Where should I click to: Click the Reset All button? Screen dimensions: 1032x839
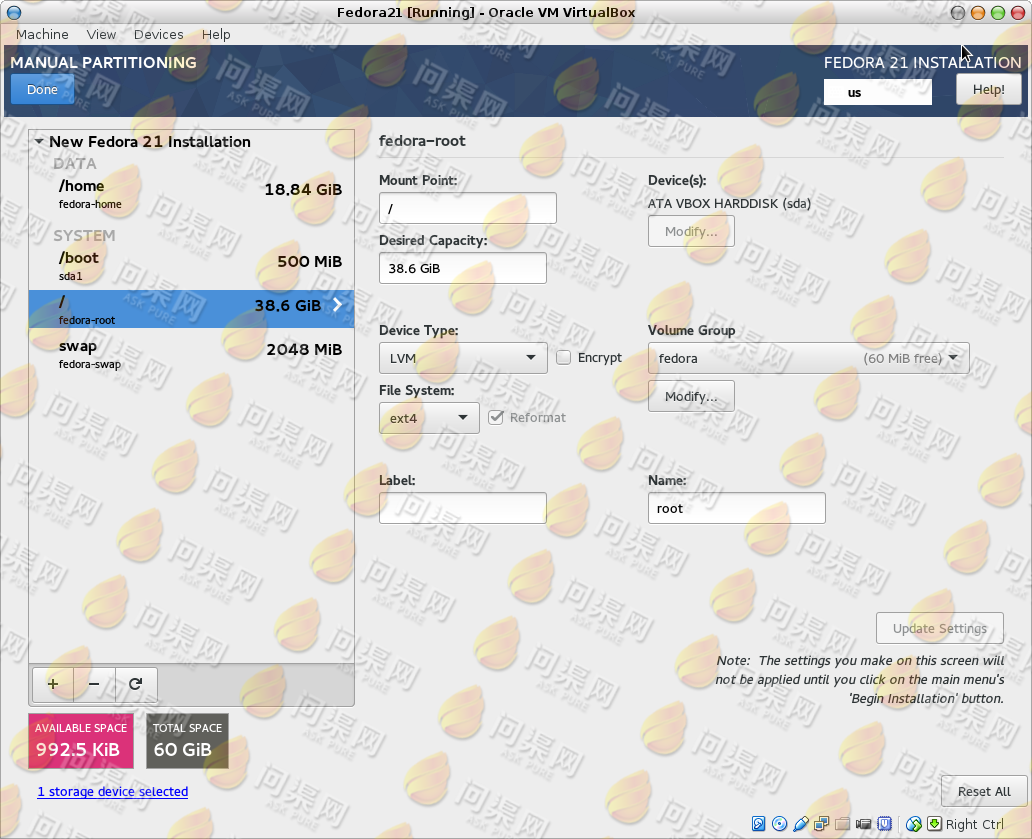point(984,792)
